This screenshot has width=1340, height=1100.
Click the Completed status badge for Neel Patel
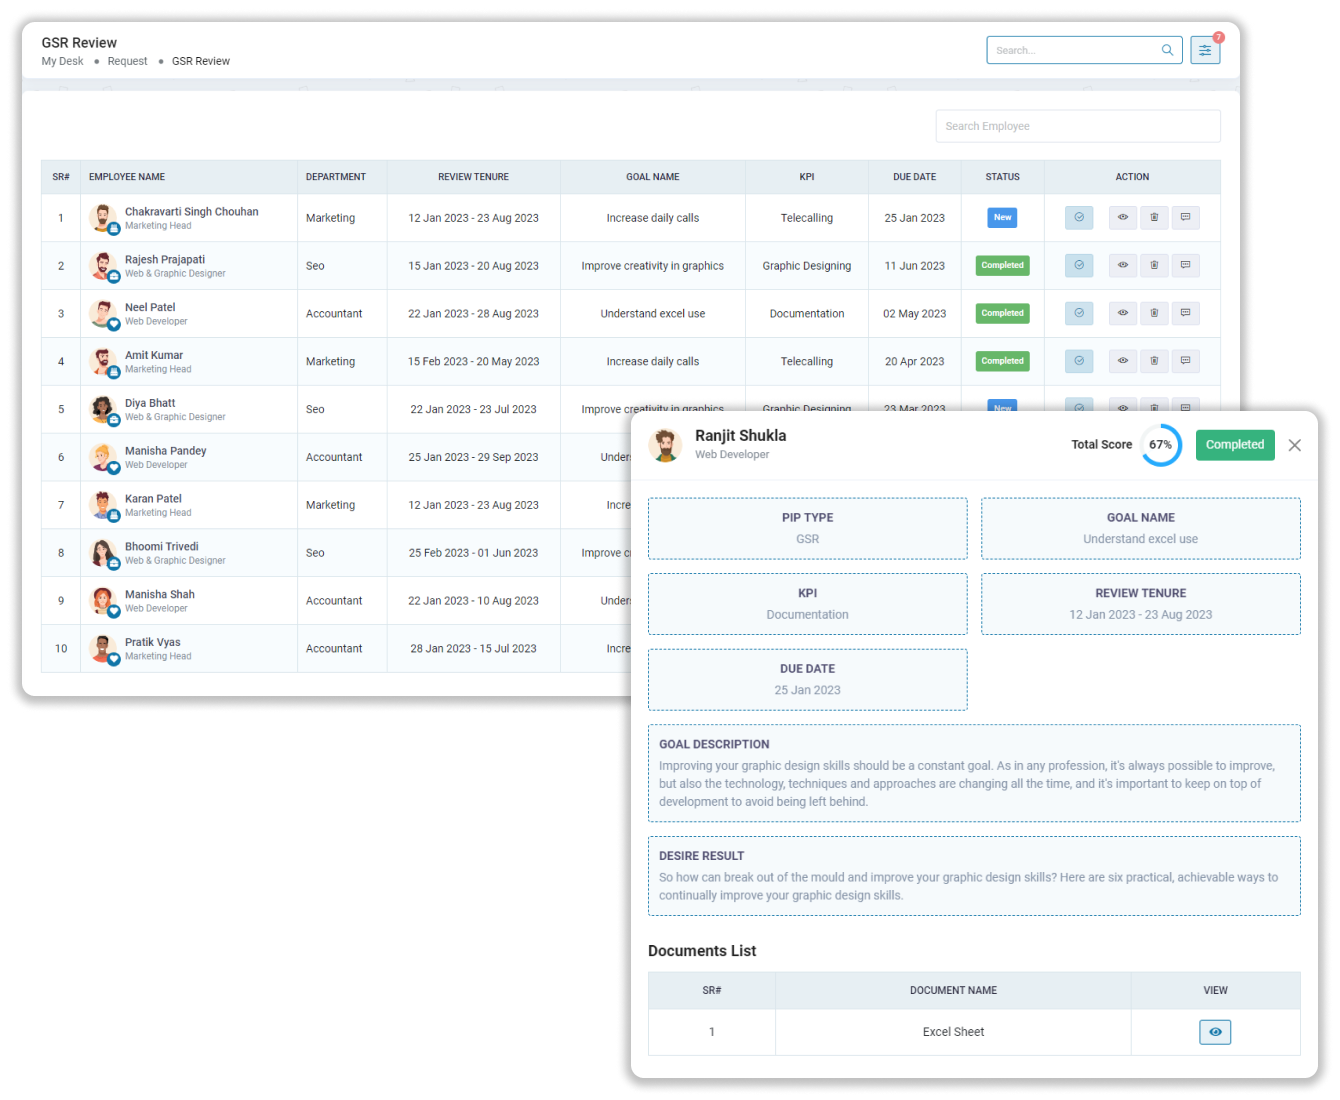(x=1002, y=313)
